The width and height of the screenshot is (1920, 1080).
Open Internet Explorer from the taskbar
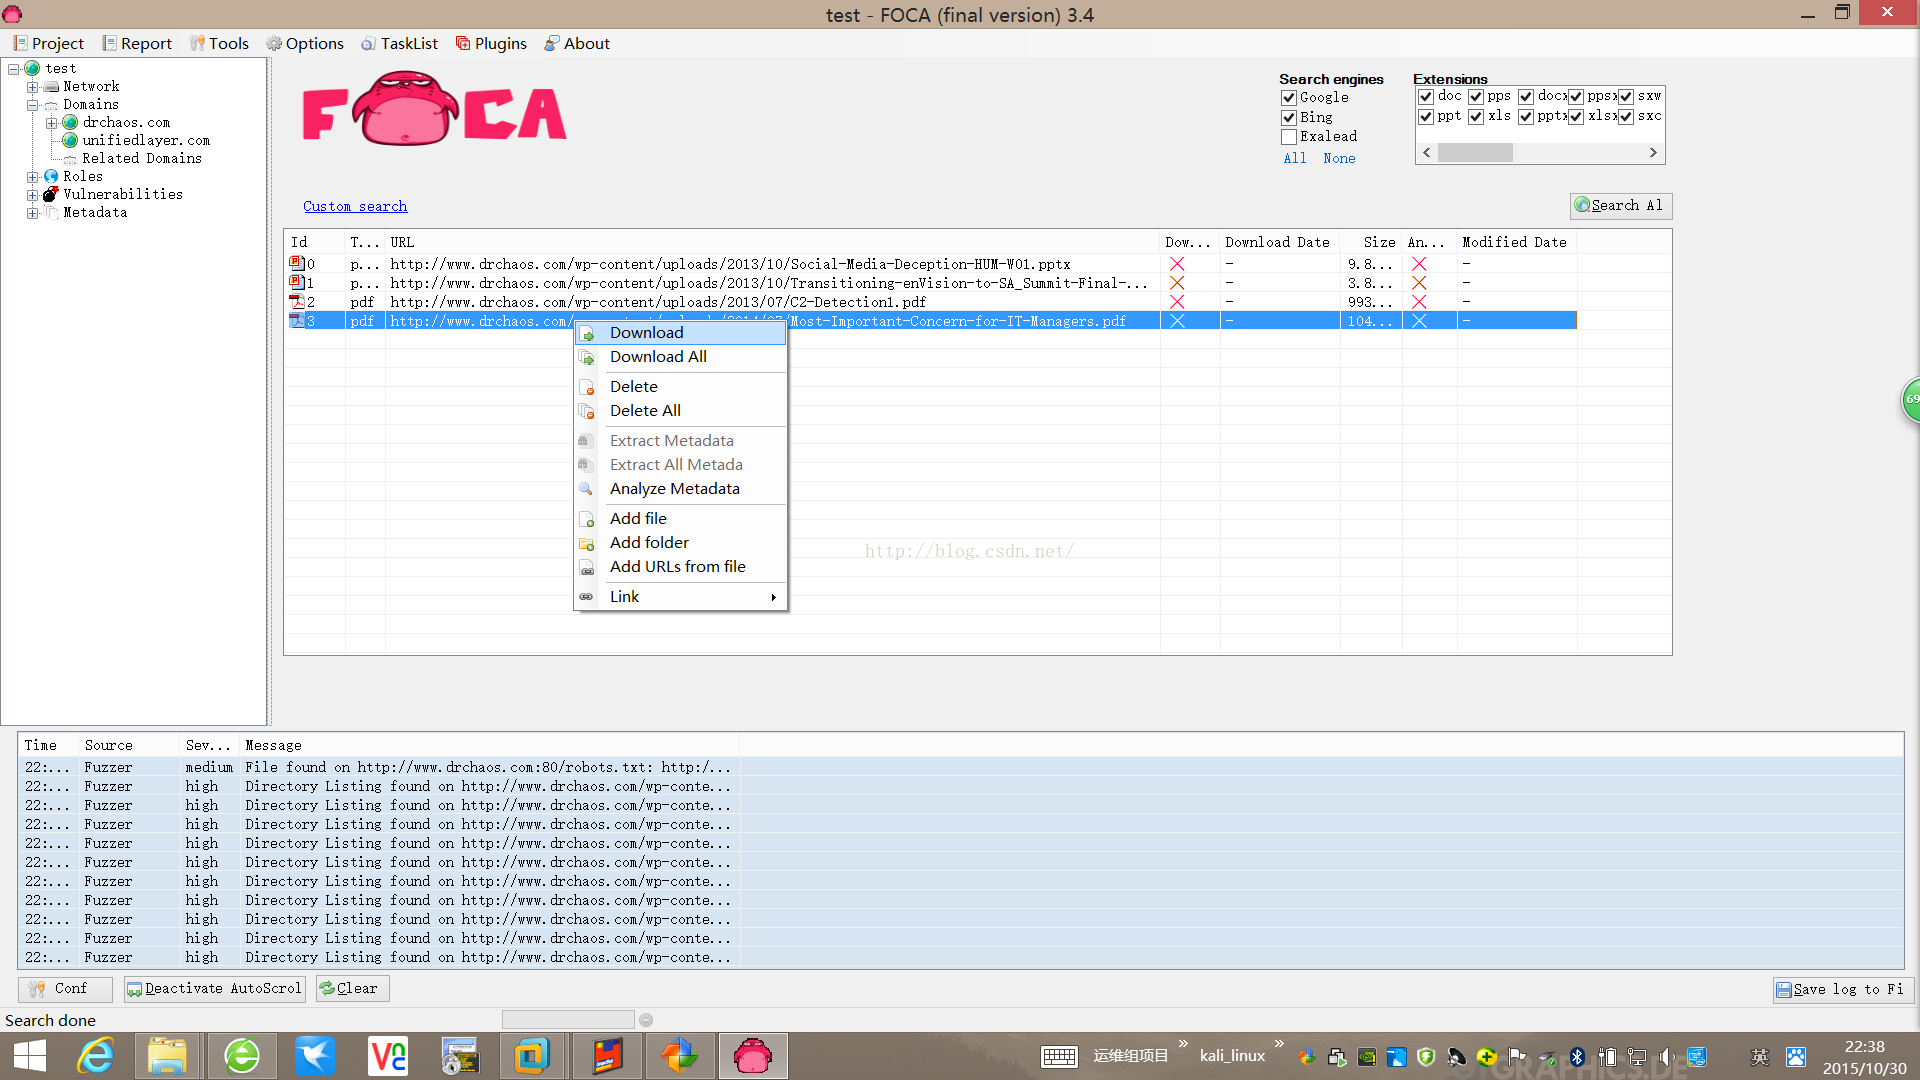(96, 1056)
